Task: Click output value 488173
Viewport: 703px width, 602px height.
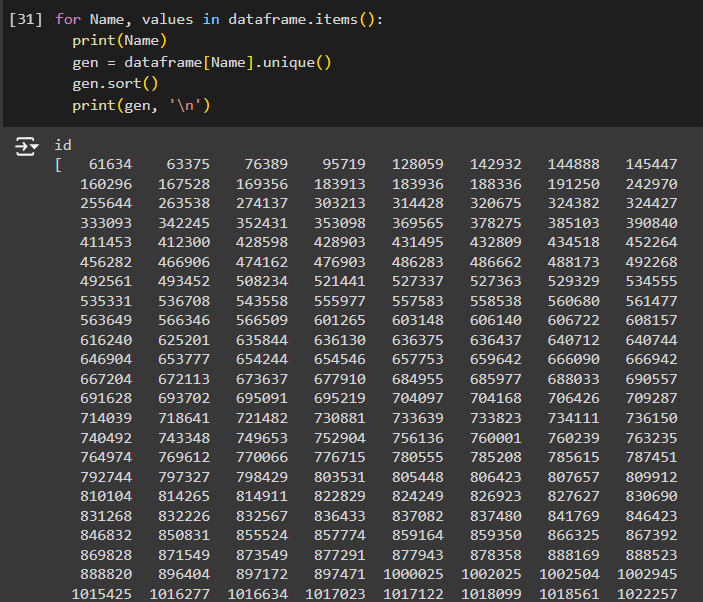Action: 573,262
